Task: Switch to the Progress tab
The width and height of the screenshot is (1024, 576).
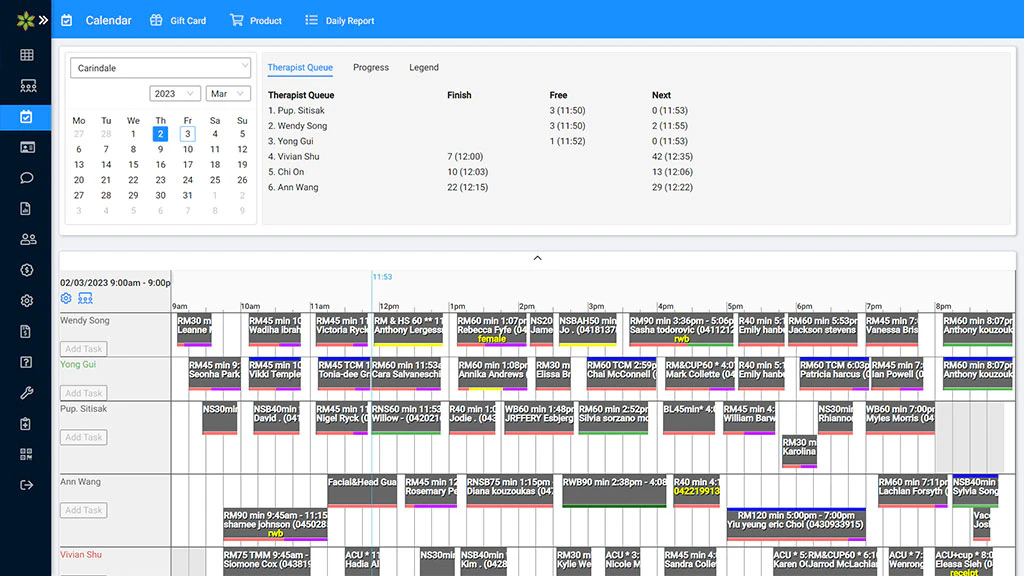Action: tap(371, 67)
